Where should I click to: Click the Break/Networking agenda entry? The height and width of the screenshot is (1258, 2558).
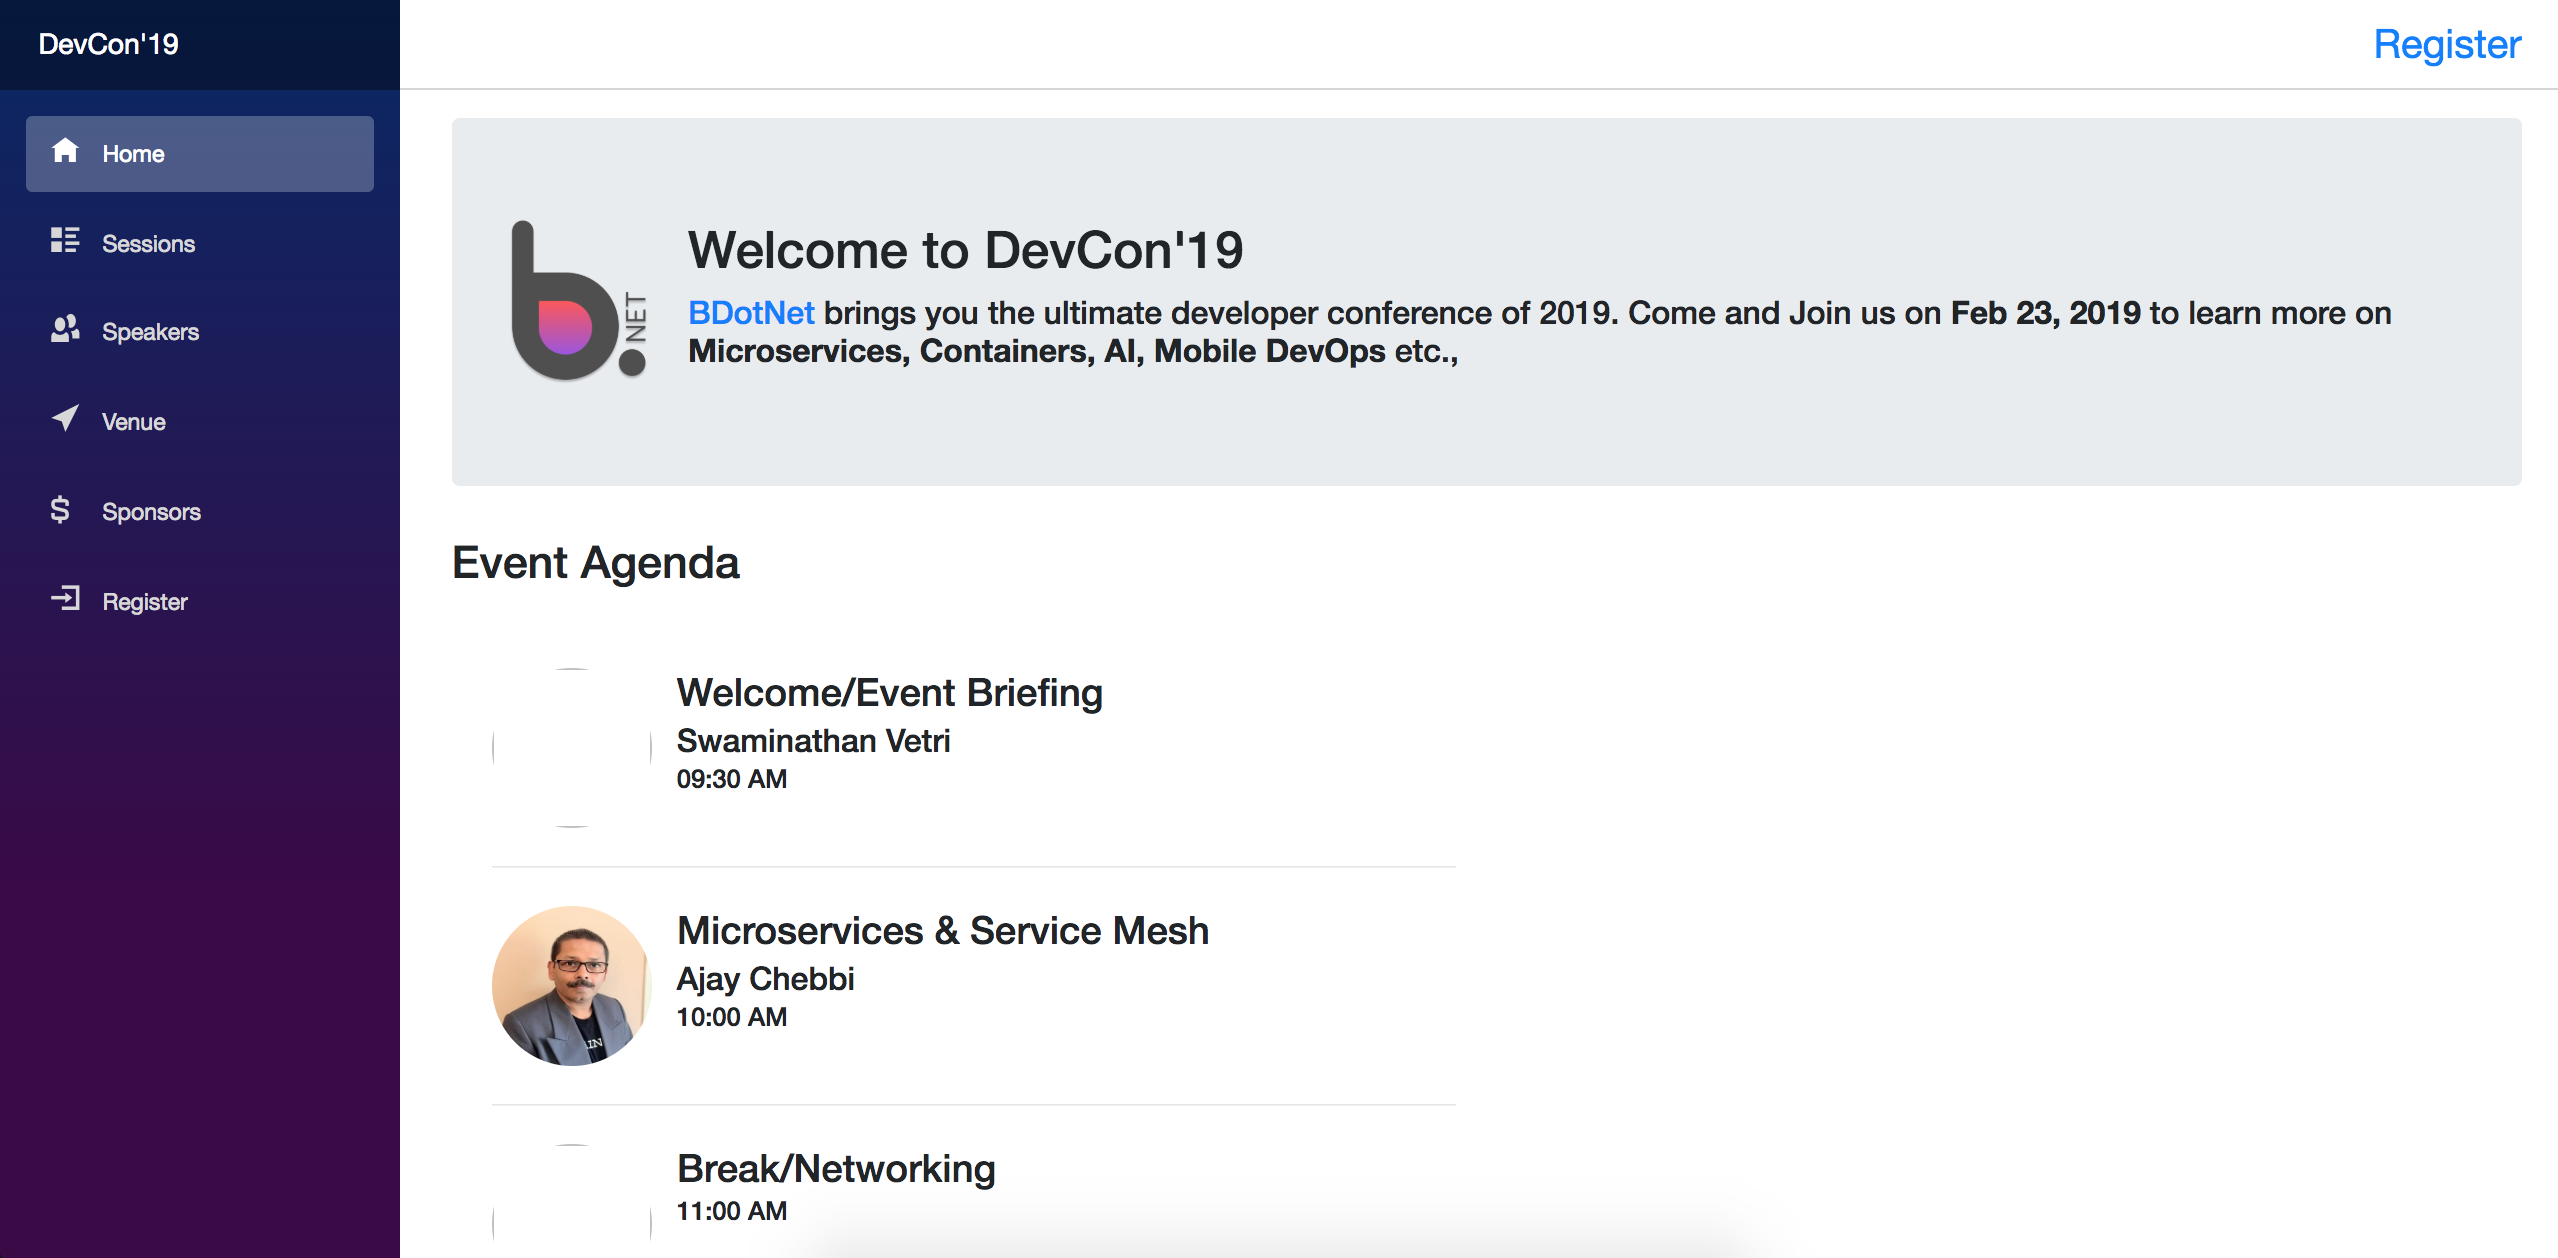pyautogui.click(x=835, y=1169)
